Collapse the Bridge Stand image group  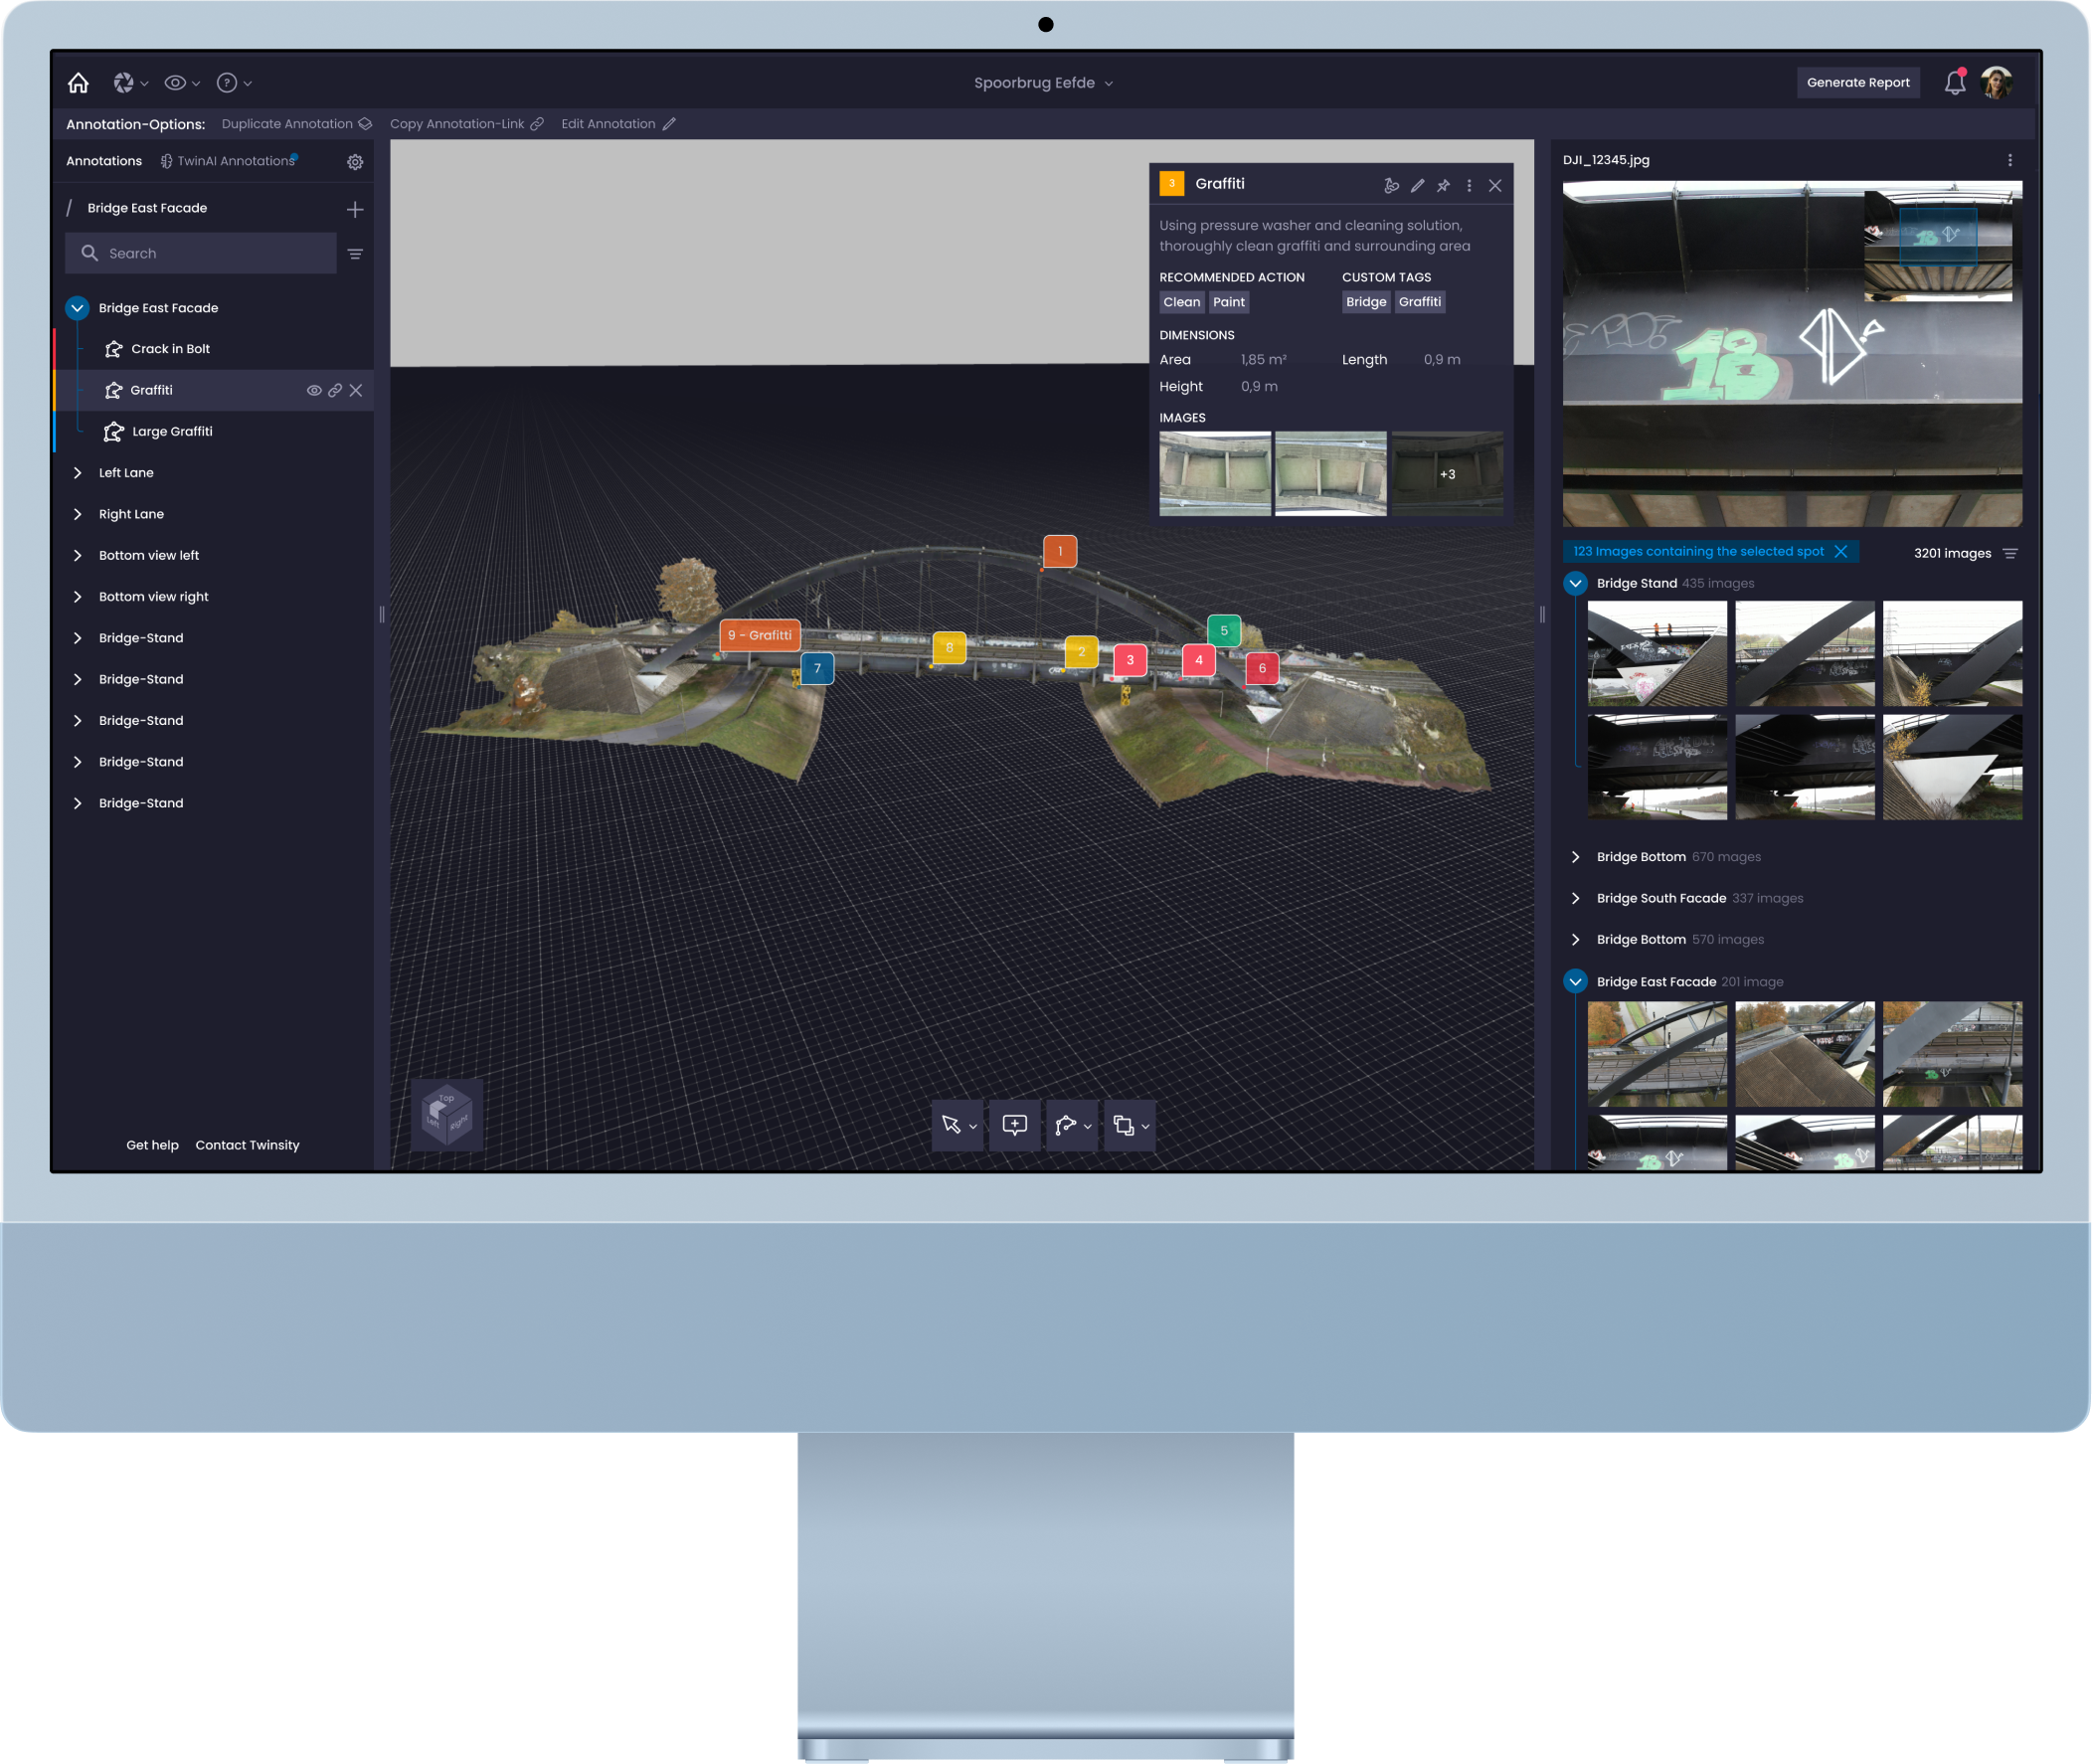[1575, 583]
